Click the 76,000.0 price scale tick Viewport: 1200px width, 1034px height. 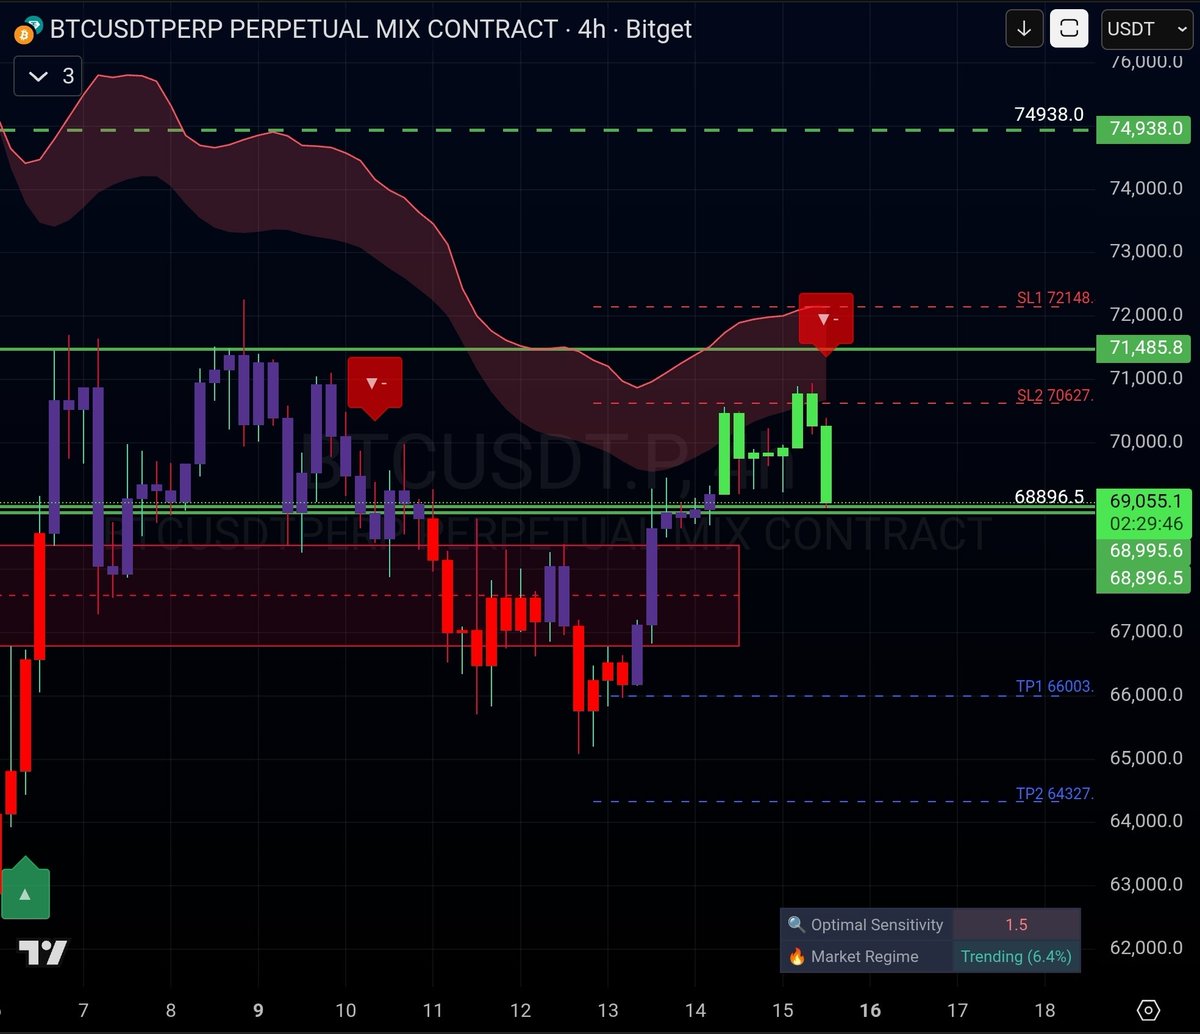click(1147, 61)
